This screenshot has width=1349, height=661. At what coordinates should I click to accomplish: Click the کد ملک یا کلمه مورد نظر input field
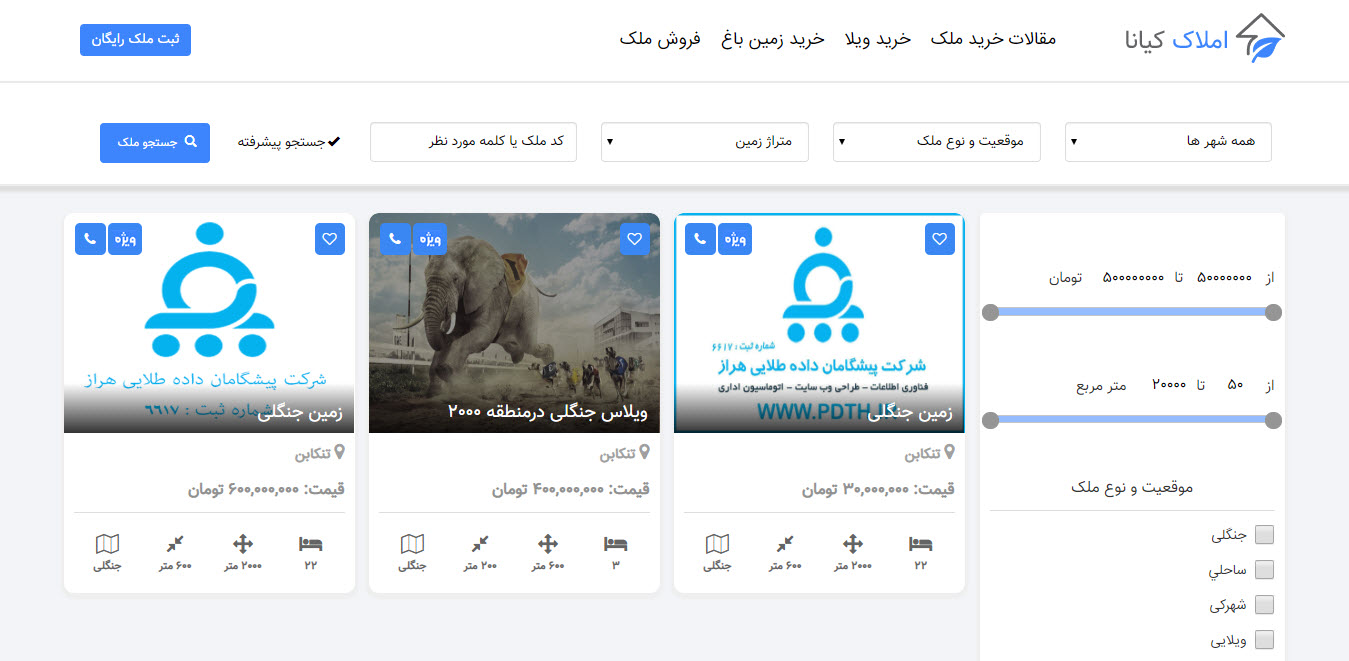(473, 142)
